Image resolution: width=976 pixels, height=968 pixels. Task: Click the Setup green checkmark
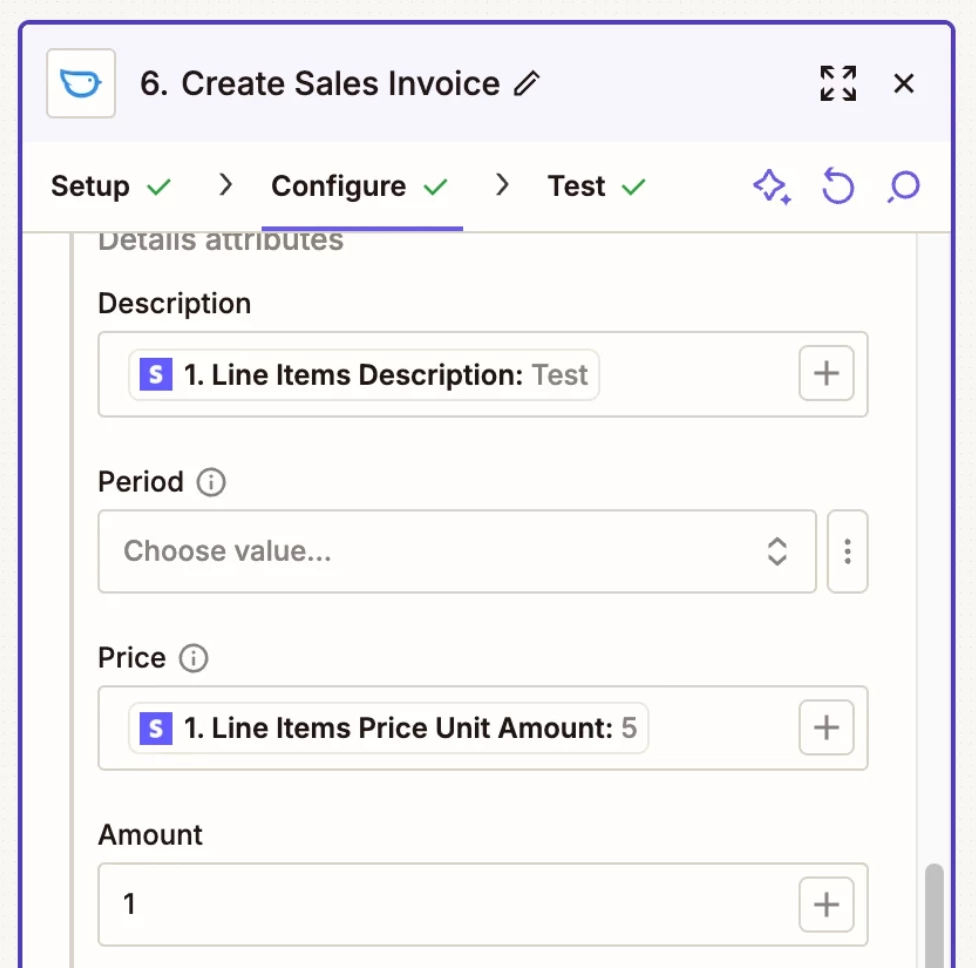coord(159,187)
